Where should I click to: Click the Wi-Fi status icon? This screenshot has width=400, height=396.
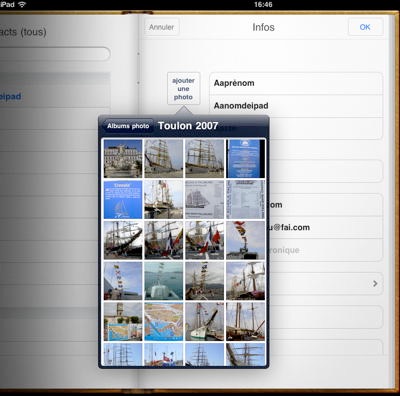(22, 4)
